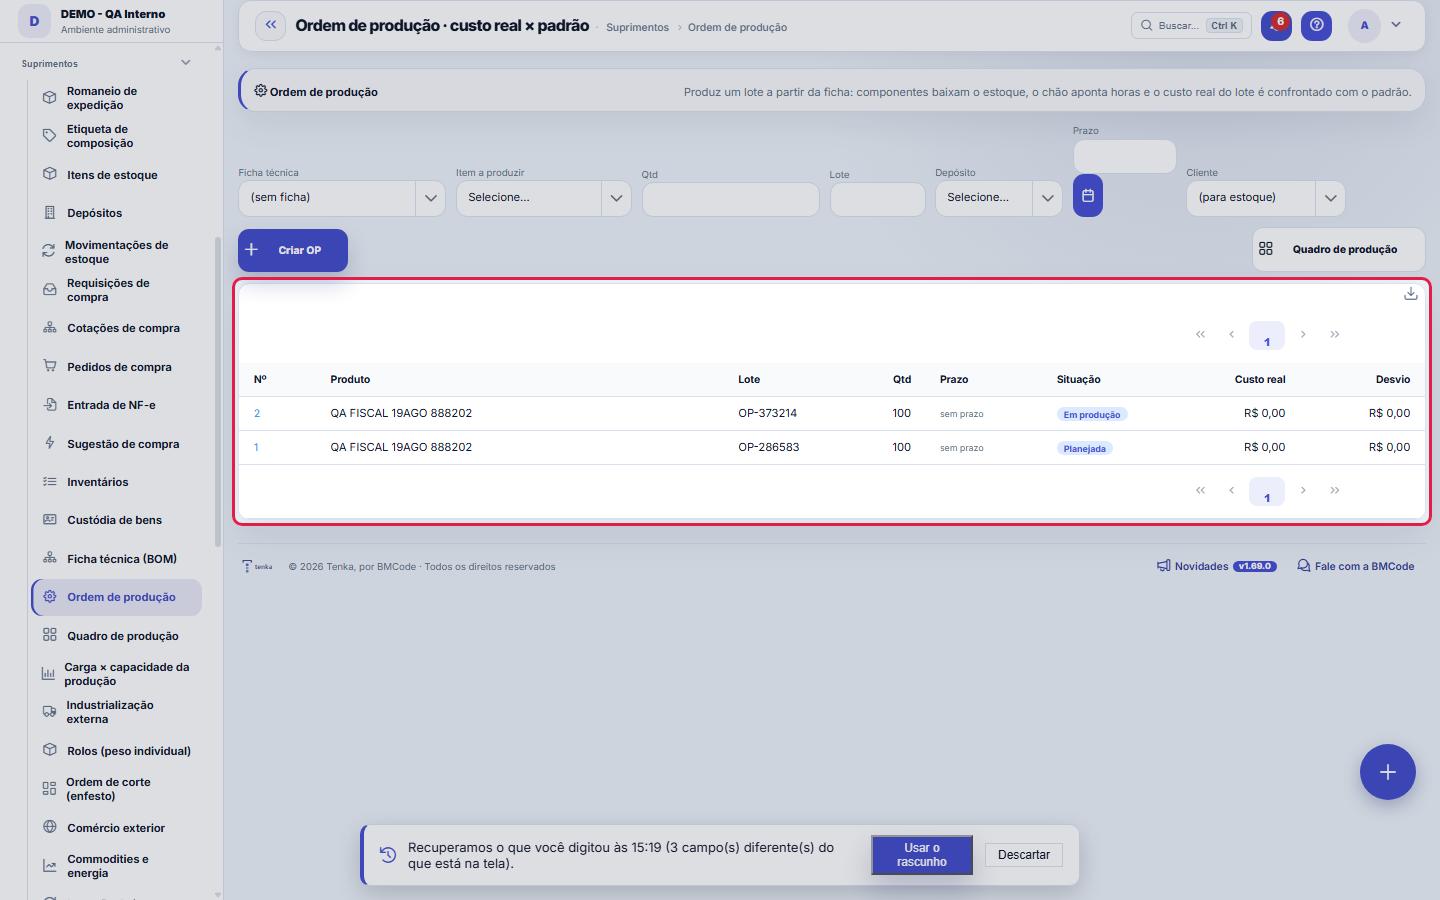Open Quadro de produção button on right
The image size is (1440, 900).
tap(1338, 250)
